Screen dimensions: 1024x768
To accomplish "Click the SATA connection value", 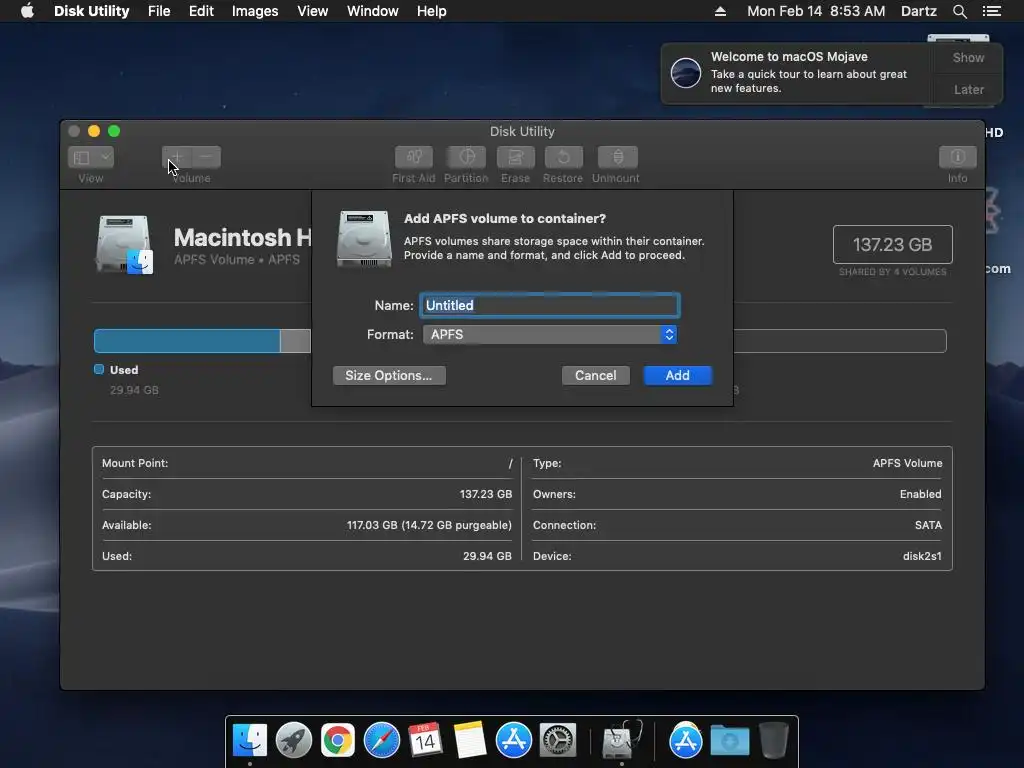I will point(928,525).
